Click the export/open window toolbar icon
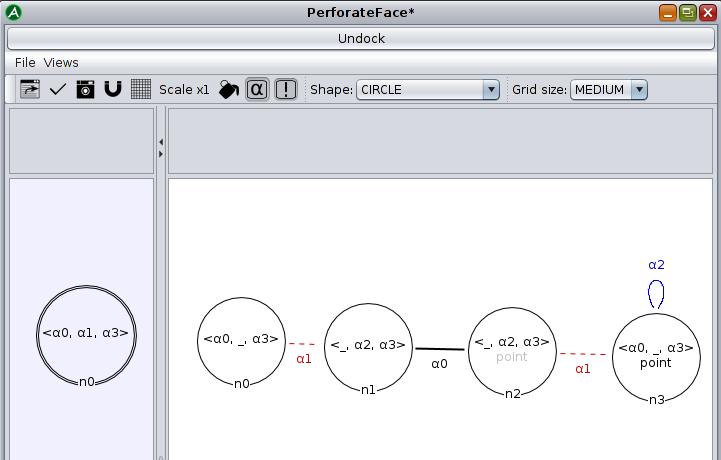Image resolution: width=721 pixels, height=460 pixels. click(x=30, y=89)
